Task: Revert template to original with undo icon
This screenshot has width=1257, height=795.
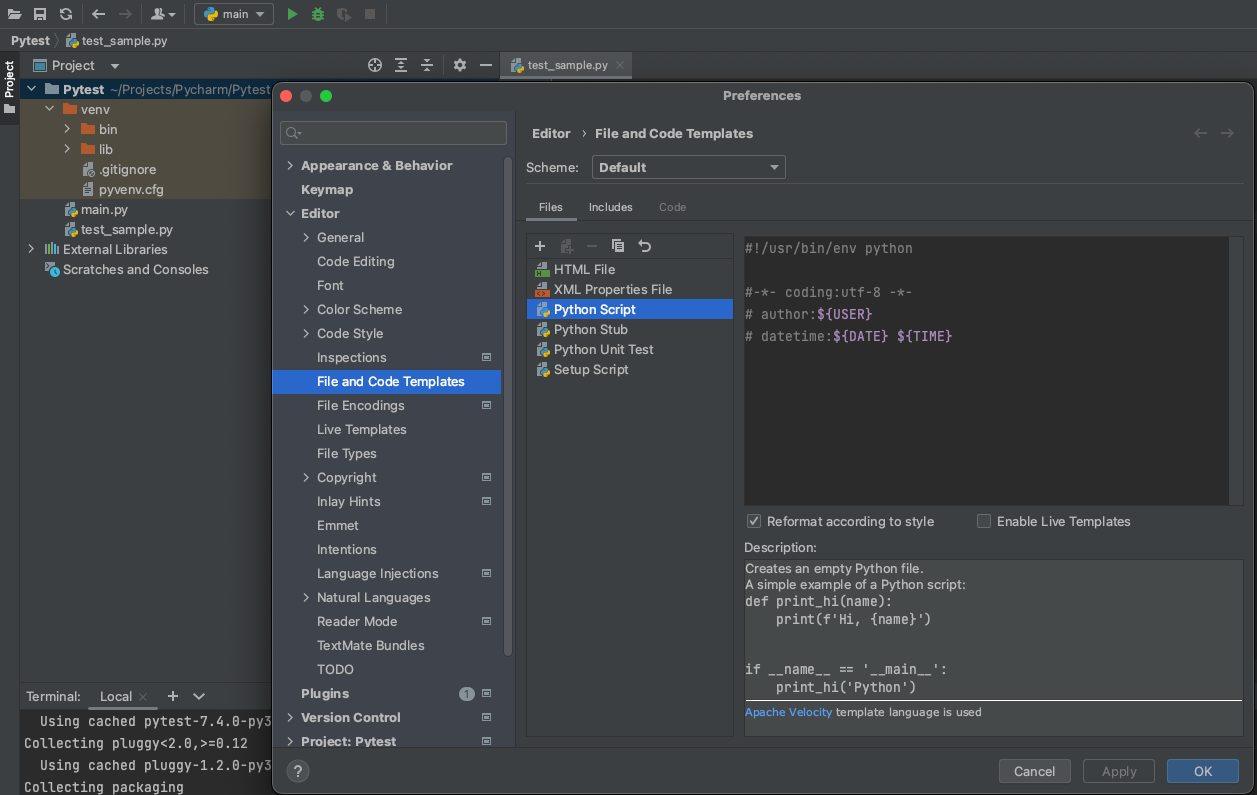Action: click(645, 246)
